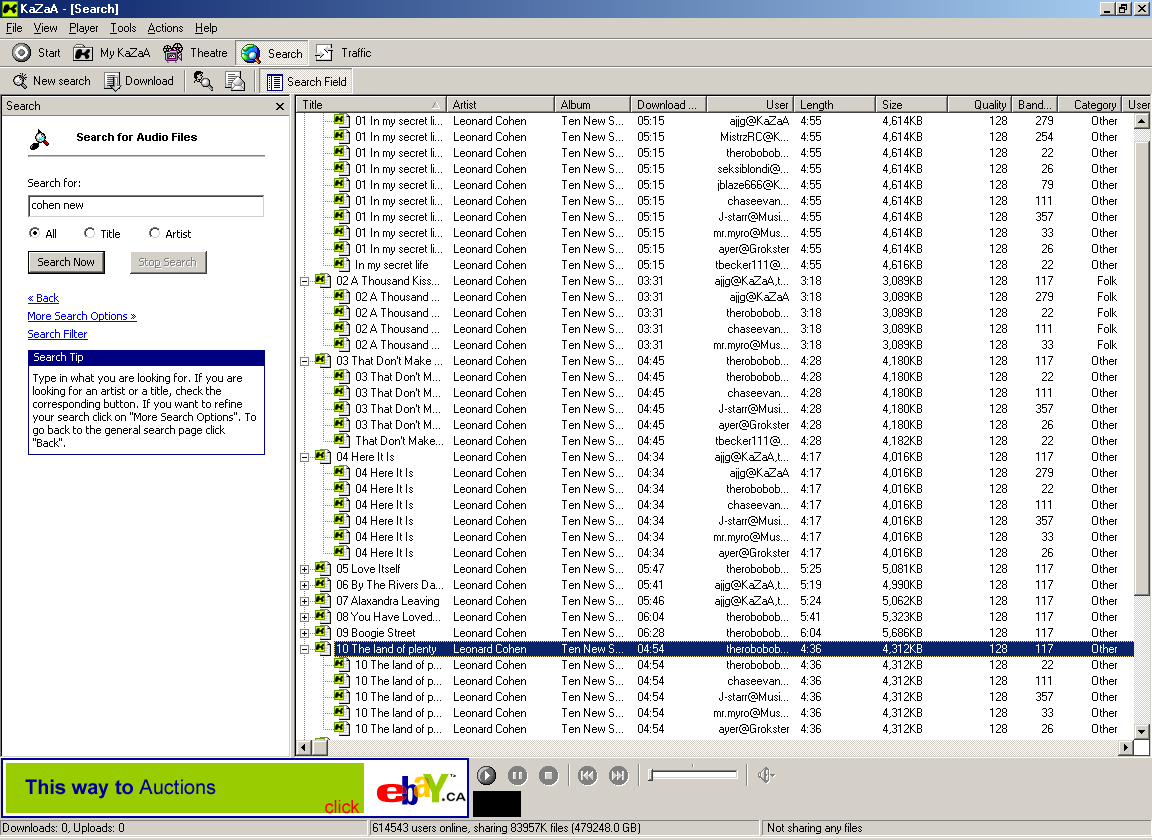The image size is (1152, 840).
Task: Sort results by Quality column header
Action: click(979, 104)
